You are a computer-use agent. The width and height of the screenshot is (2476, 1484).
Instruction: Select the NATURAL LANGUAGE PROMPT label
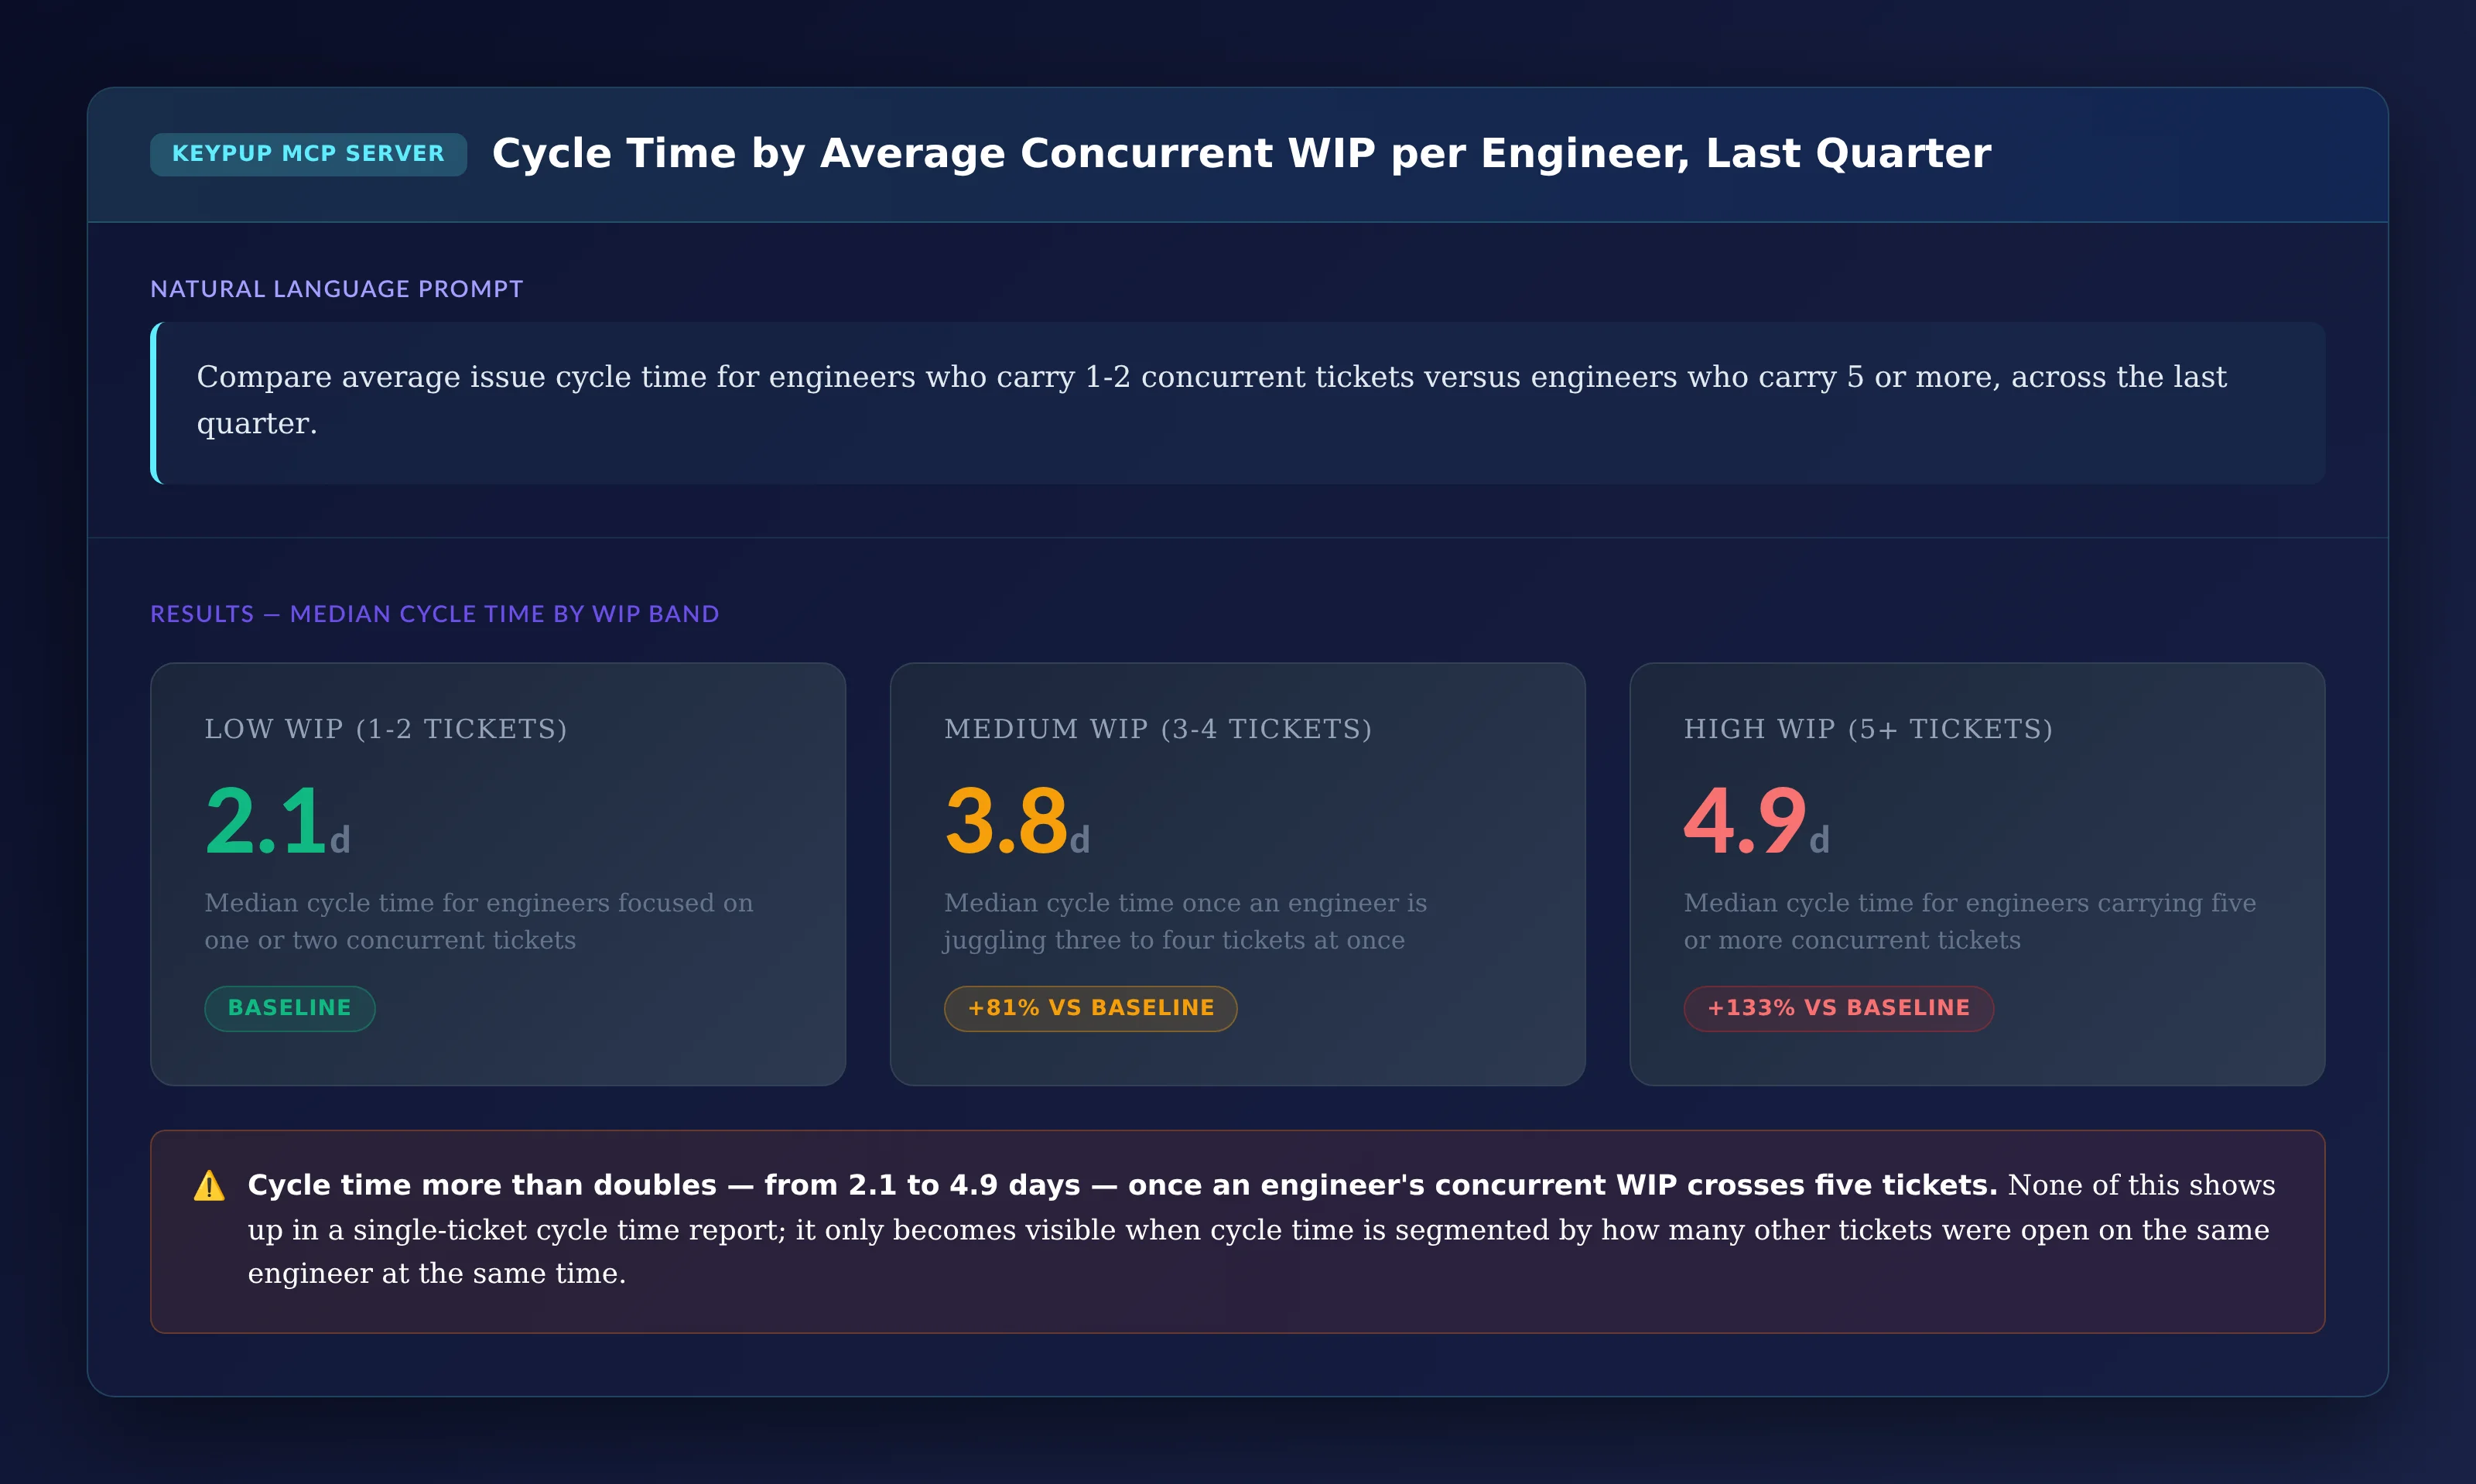336,289
